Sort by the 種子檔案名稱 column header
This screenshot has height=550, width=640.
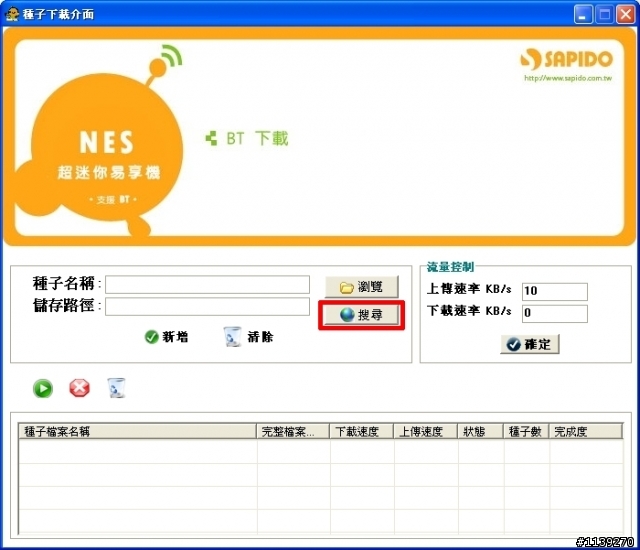[x=138, y=431]
